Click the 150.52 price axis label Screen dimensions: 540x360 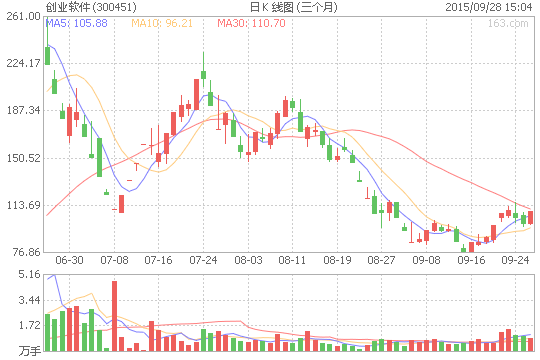pyautogui.click(x=23, y=158)
